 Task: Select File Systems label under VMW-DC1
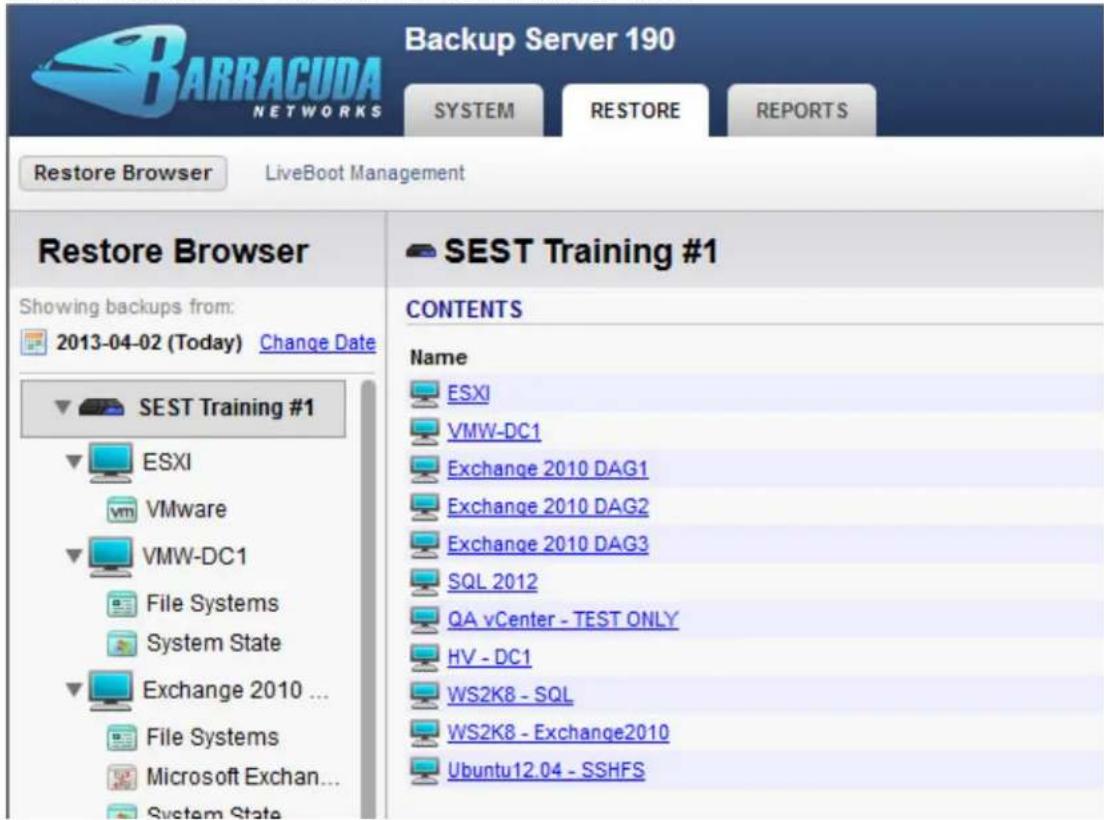tap(213, 604)
